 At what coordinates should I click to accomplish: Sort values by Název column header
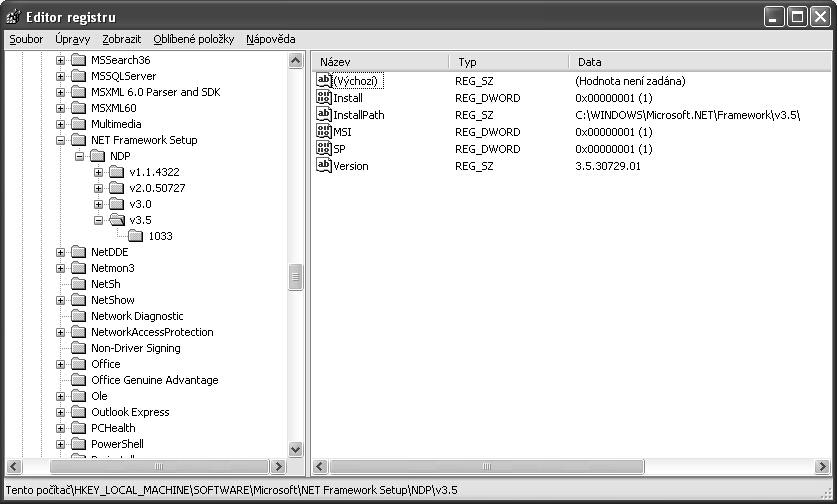coord(381,62)
